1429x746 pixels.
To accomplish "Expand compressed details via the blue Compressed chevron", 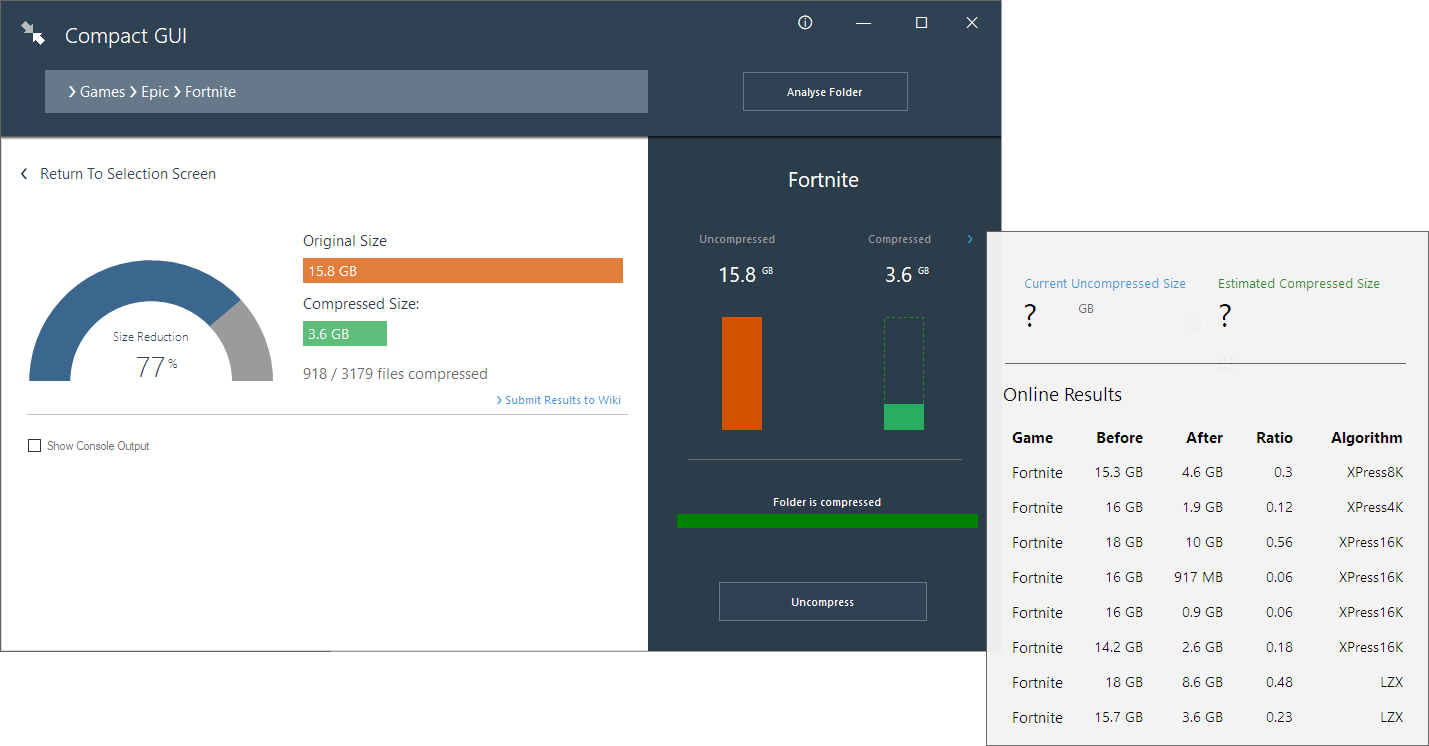I will tap(969, 239).
